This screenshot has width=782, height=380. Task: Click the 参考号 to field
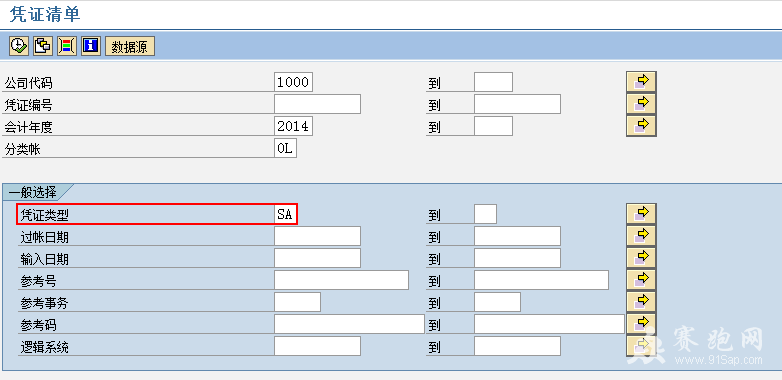541,280
